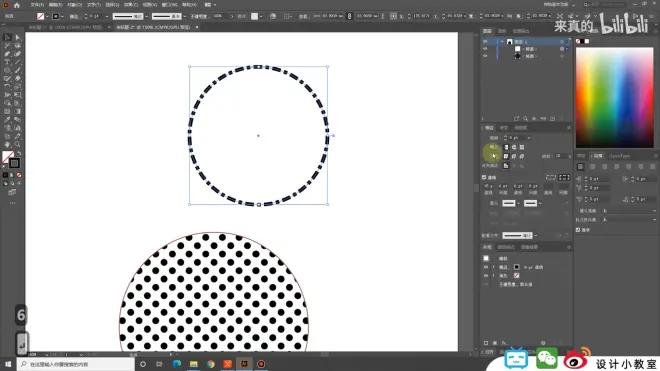Select the Zoom tool
The height and width of the screenshot is (371, 660).
tap(18, 144)
